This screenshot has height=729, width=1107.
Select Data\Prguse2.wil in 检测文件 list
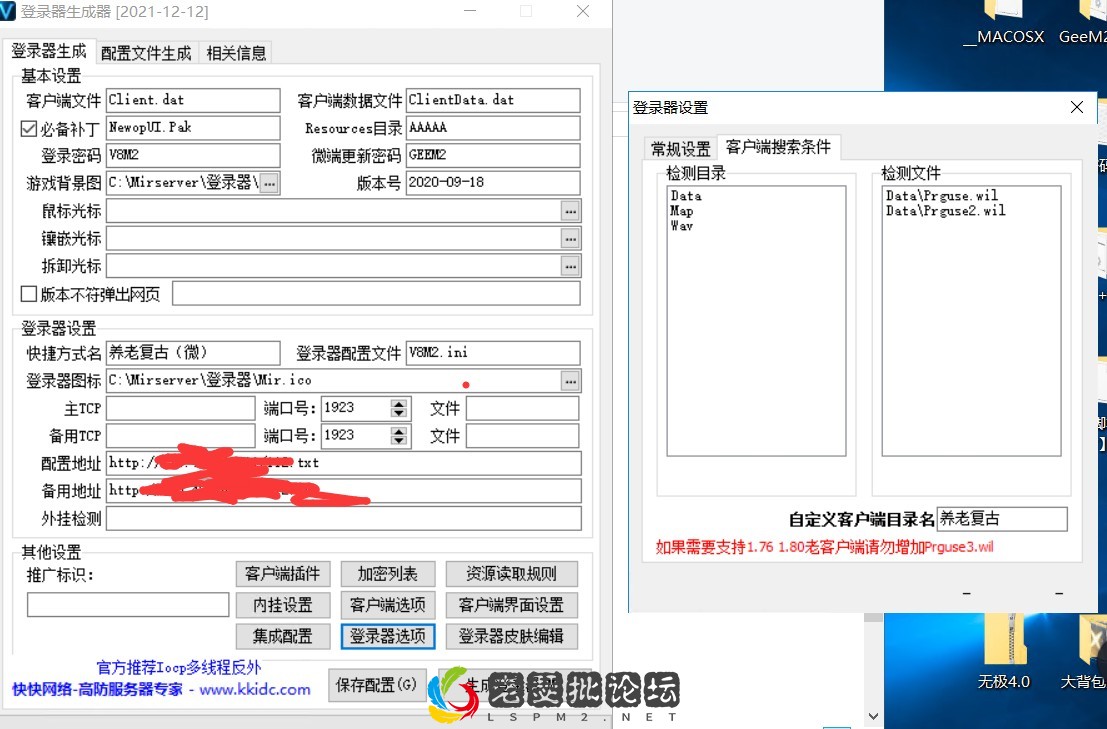click(945, 210)
